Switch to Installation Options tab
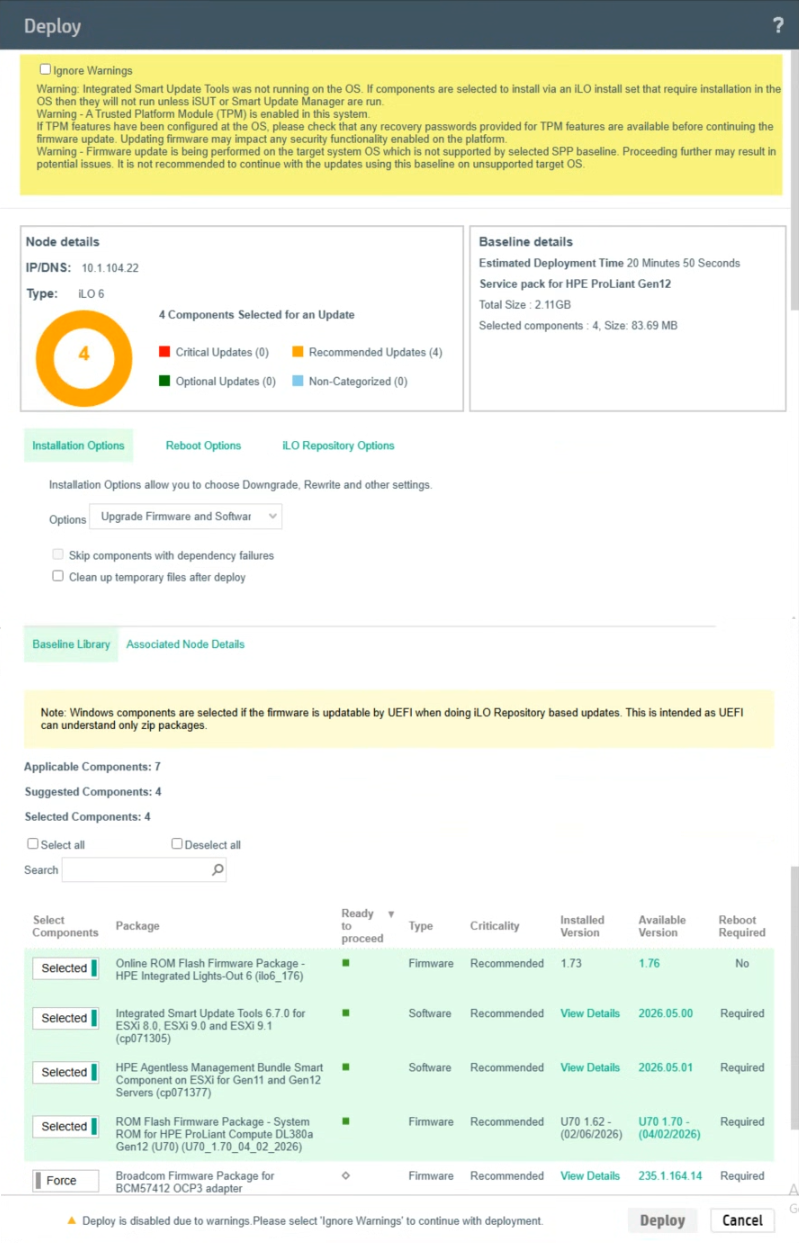 coord(78,445)
